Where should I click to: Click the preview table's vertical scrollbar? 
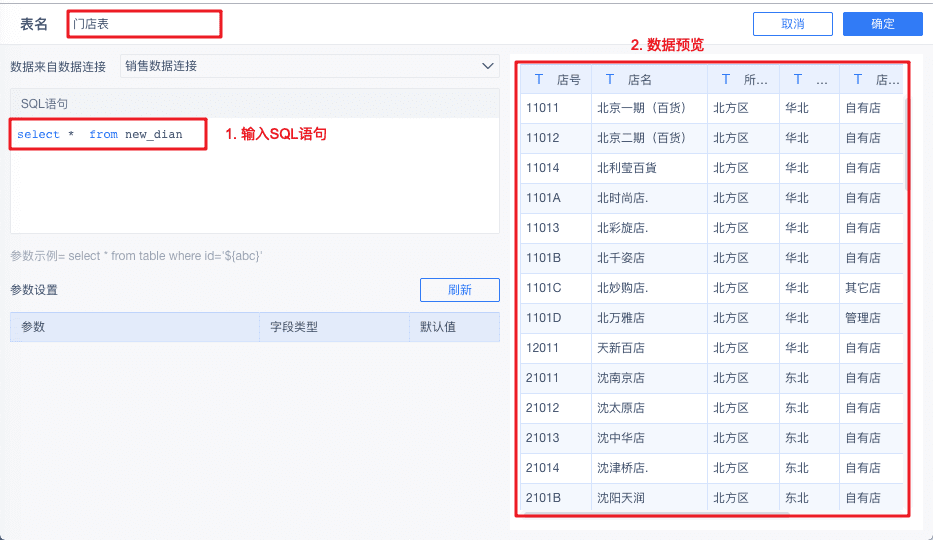coord(905,140)
